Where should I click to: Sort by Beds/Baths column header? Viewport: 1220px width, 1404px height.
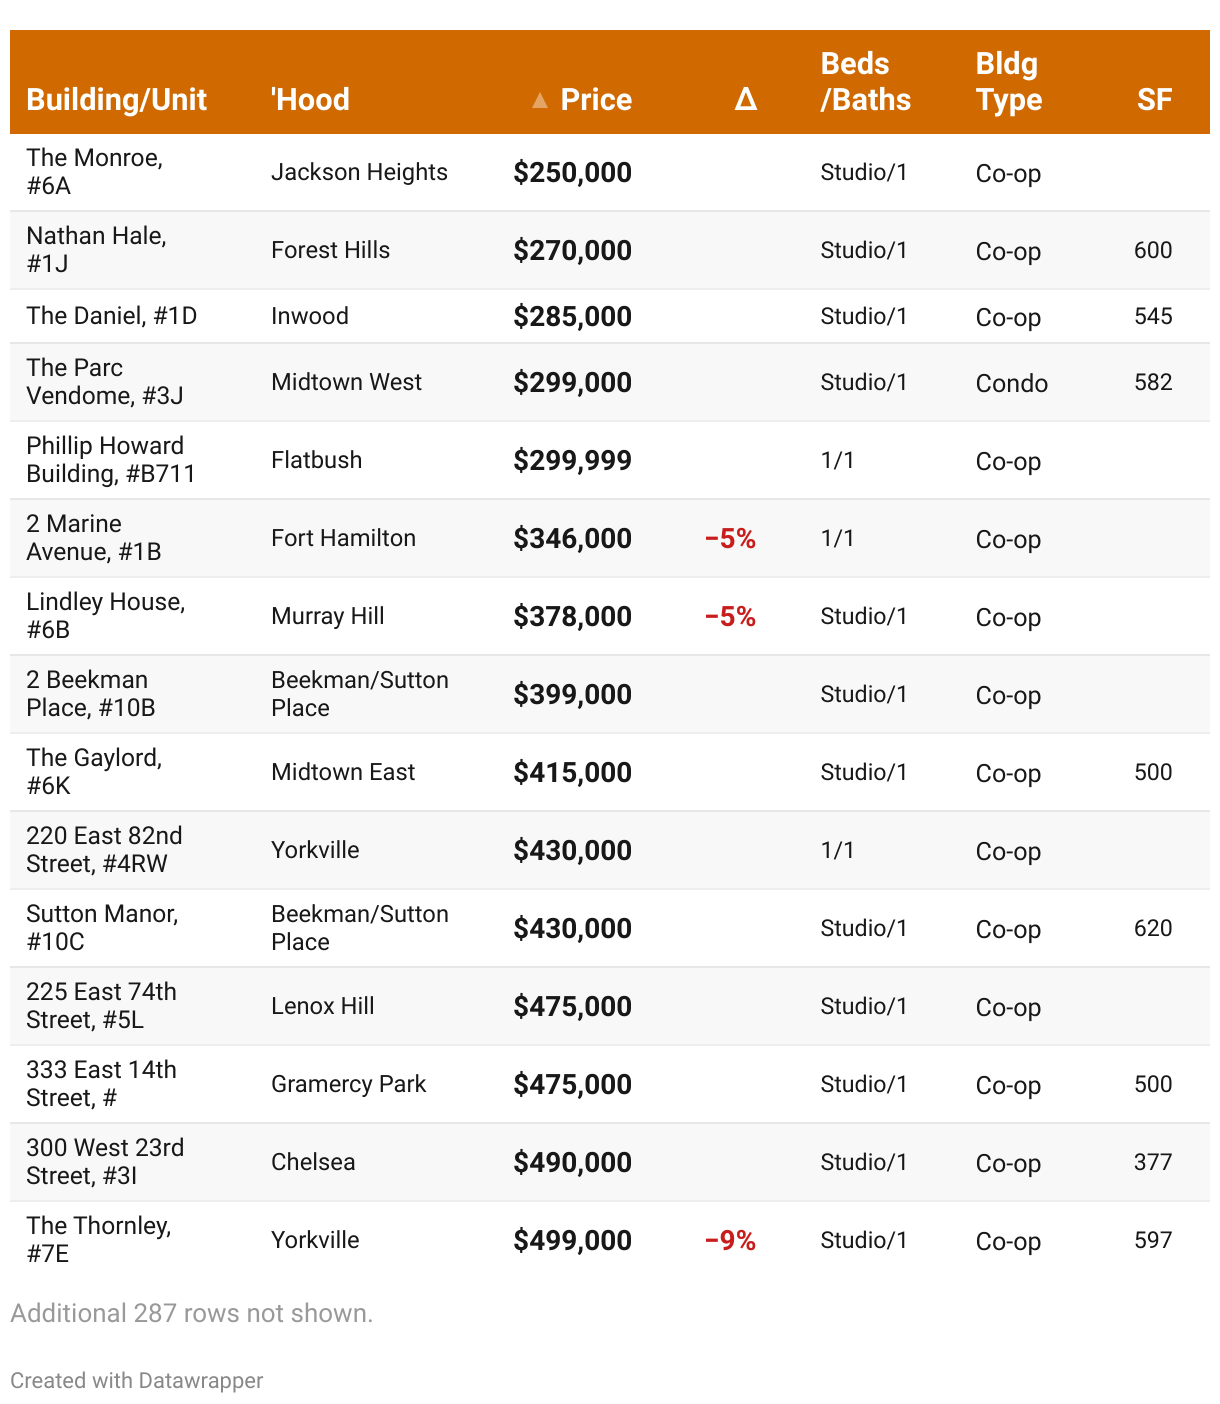tap(865, 82)
